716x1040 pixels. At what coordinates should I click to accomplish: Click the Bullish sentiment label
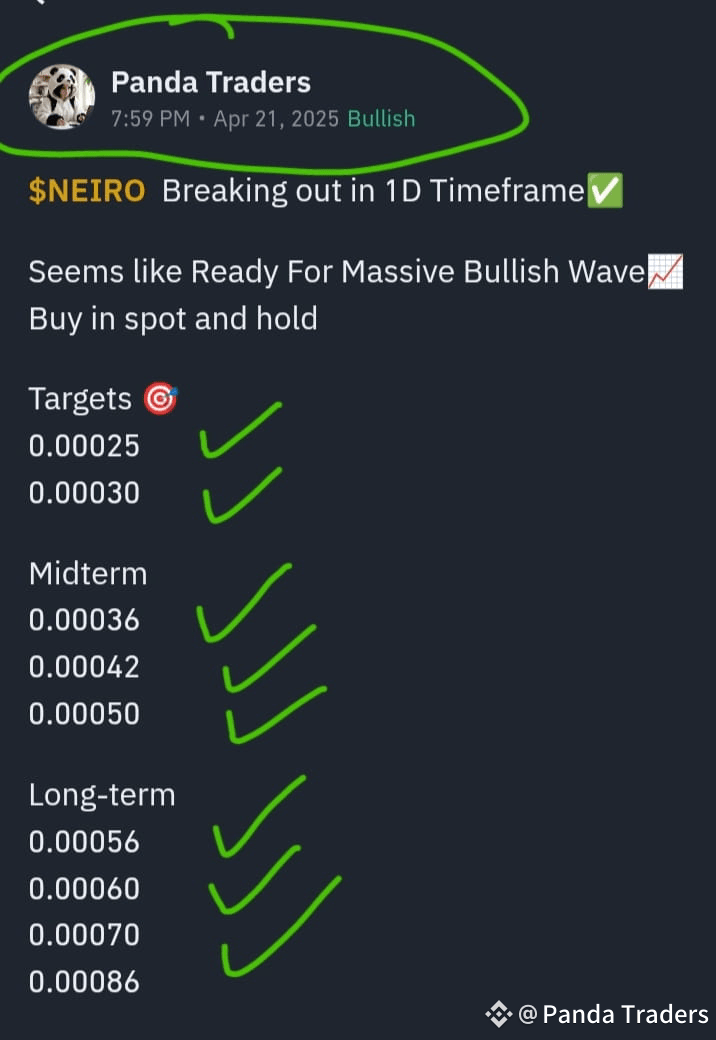click(x=381, y=118)
